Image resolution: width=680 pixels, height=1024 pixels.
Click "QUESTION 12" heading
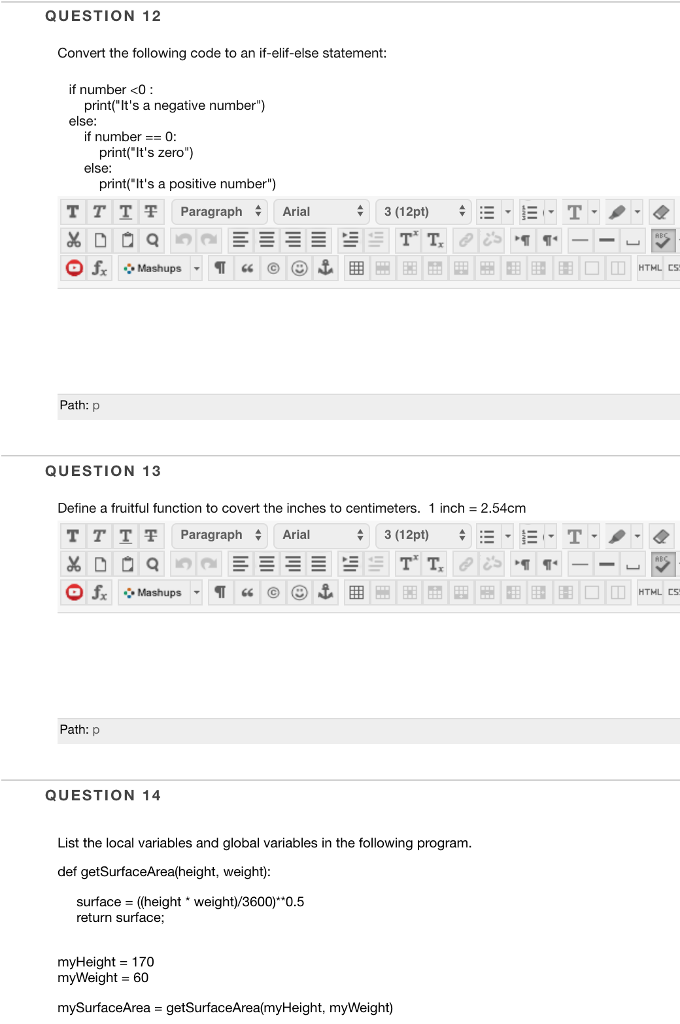coord(103,16)
